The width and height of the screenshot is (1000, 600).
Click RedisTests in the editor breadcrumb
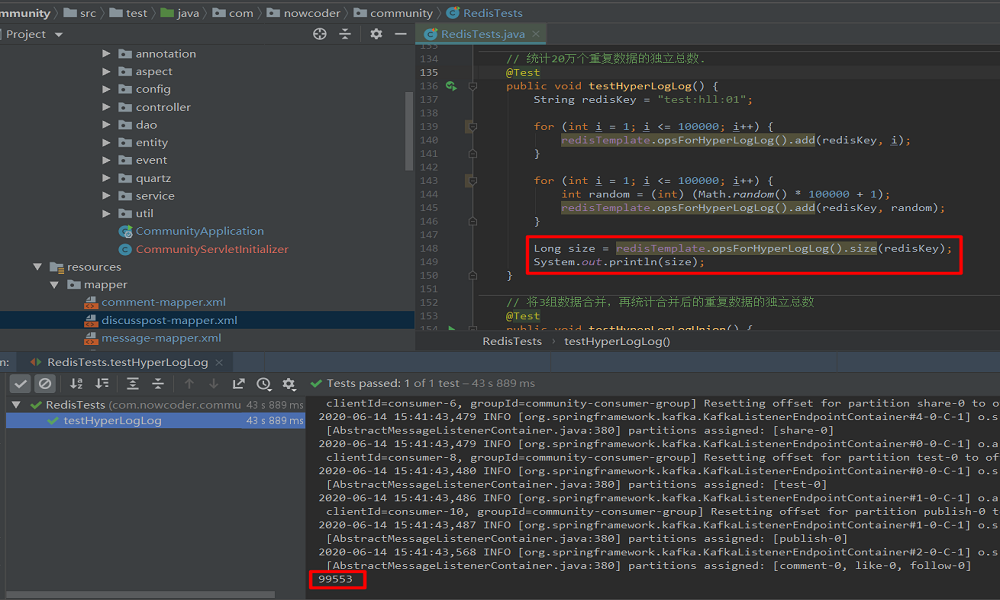[512, 341]
